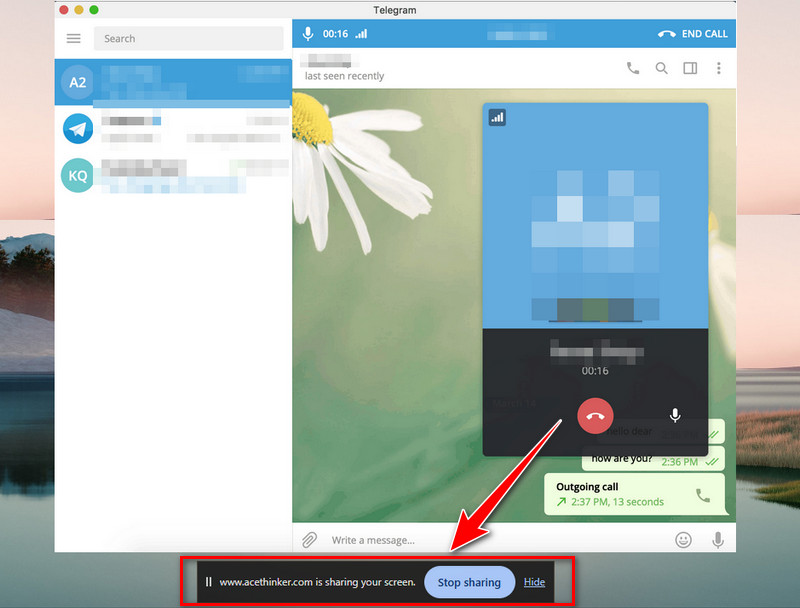Hang up with the red call button

point(596,415)
